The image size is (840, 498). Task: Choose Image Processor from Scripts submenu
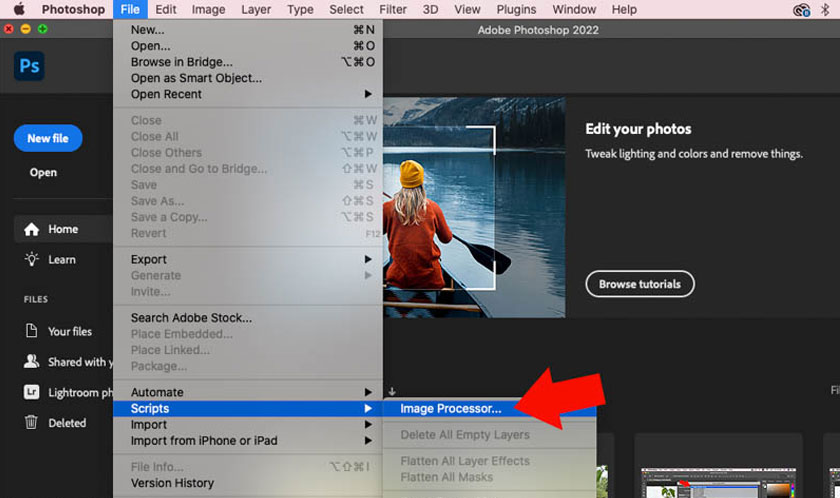[x=450, y=408]
